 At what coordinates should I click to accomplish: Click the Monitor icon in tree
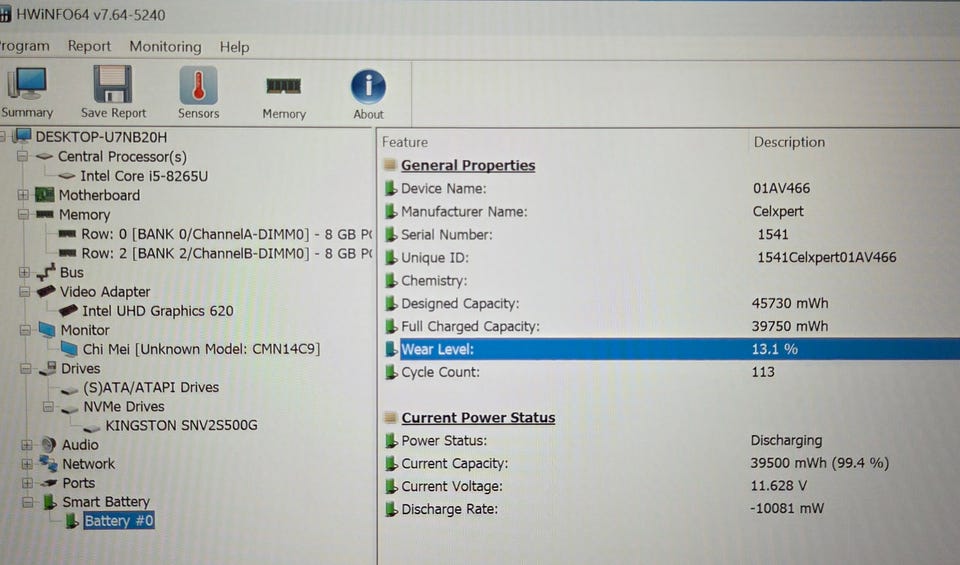(x=47, y=330)
